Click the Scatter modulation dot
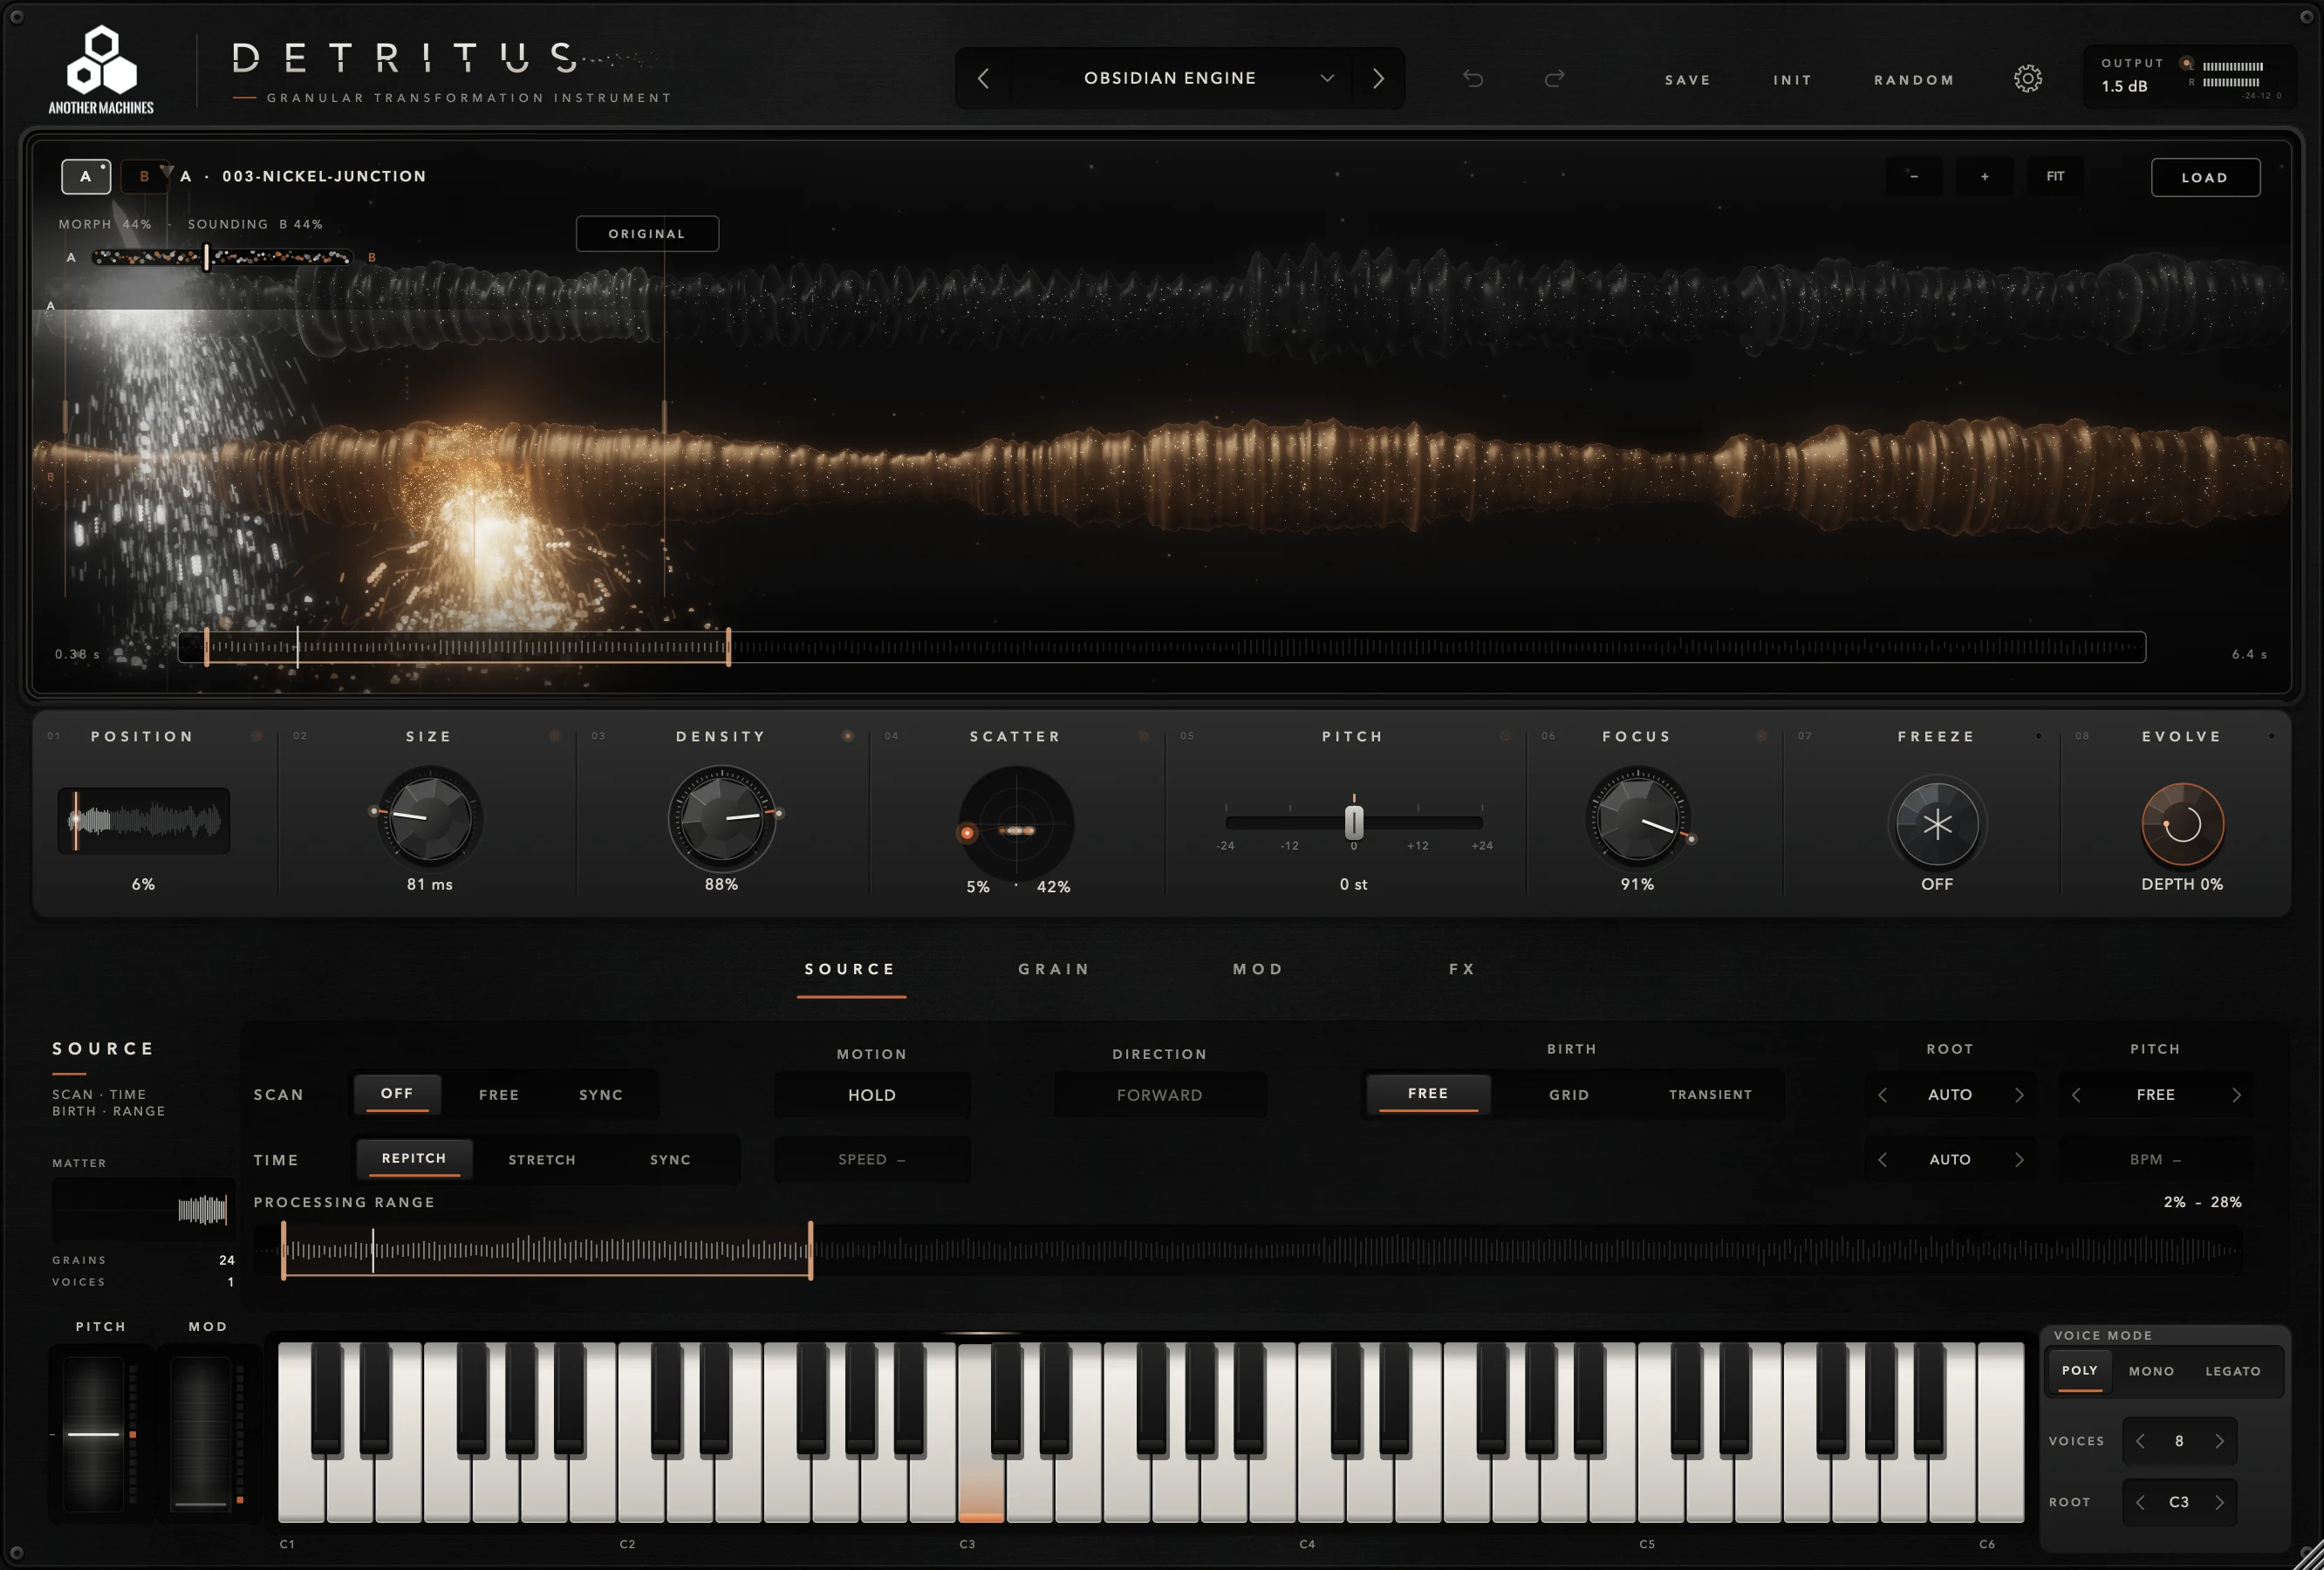 [1143, 736]
